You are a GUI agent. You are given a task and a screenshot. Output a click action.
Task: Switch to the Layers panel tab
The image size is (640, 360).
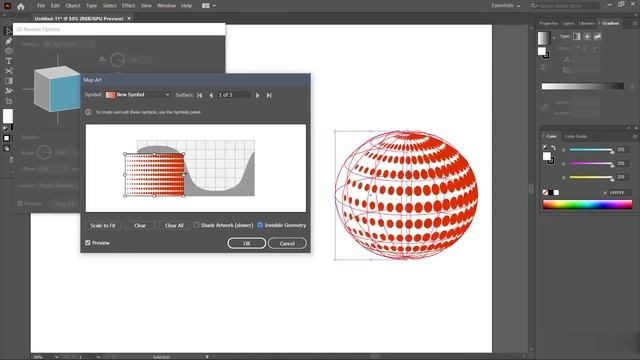tap(568, 23)
